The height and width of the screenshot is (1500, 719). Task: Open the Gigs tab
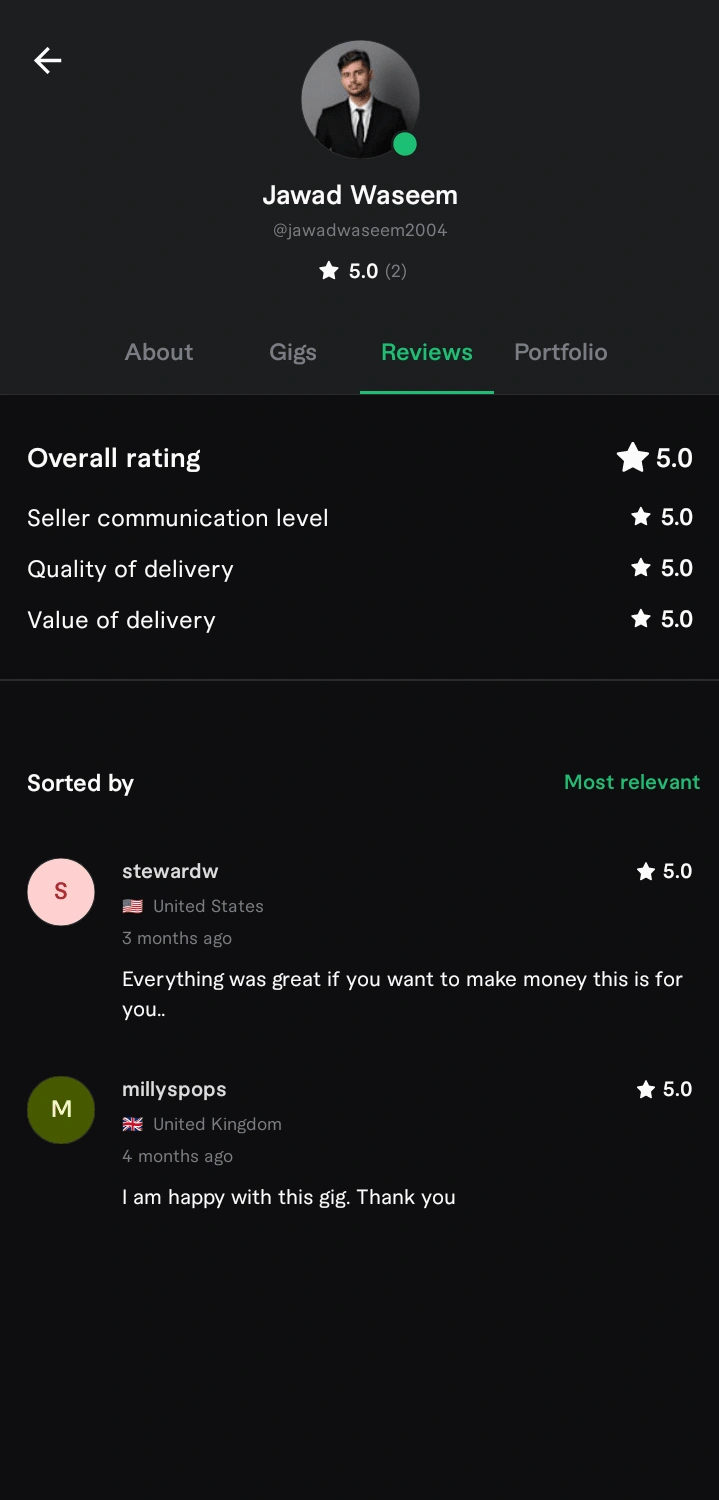[x=293, y=352]
